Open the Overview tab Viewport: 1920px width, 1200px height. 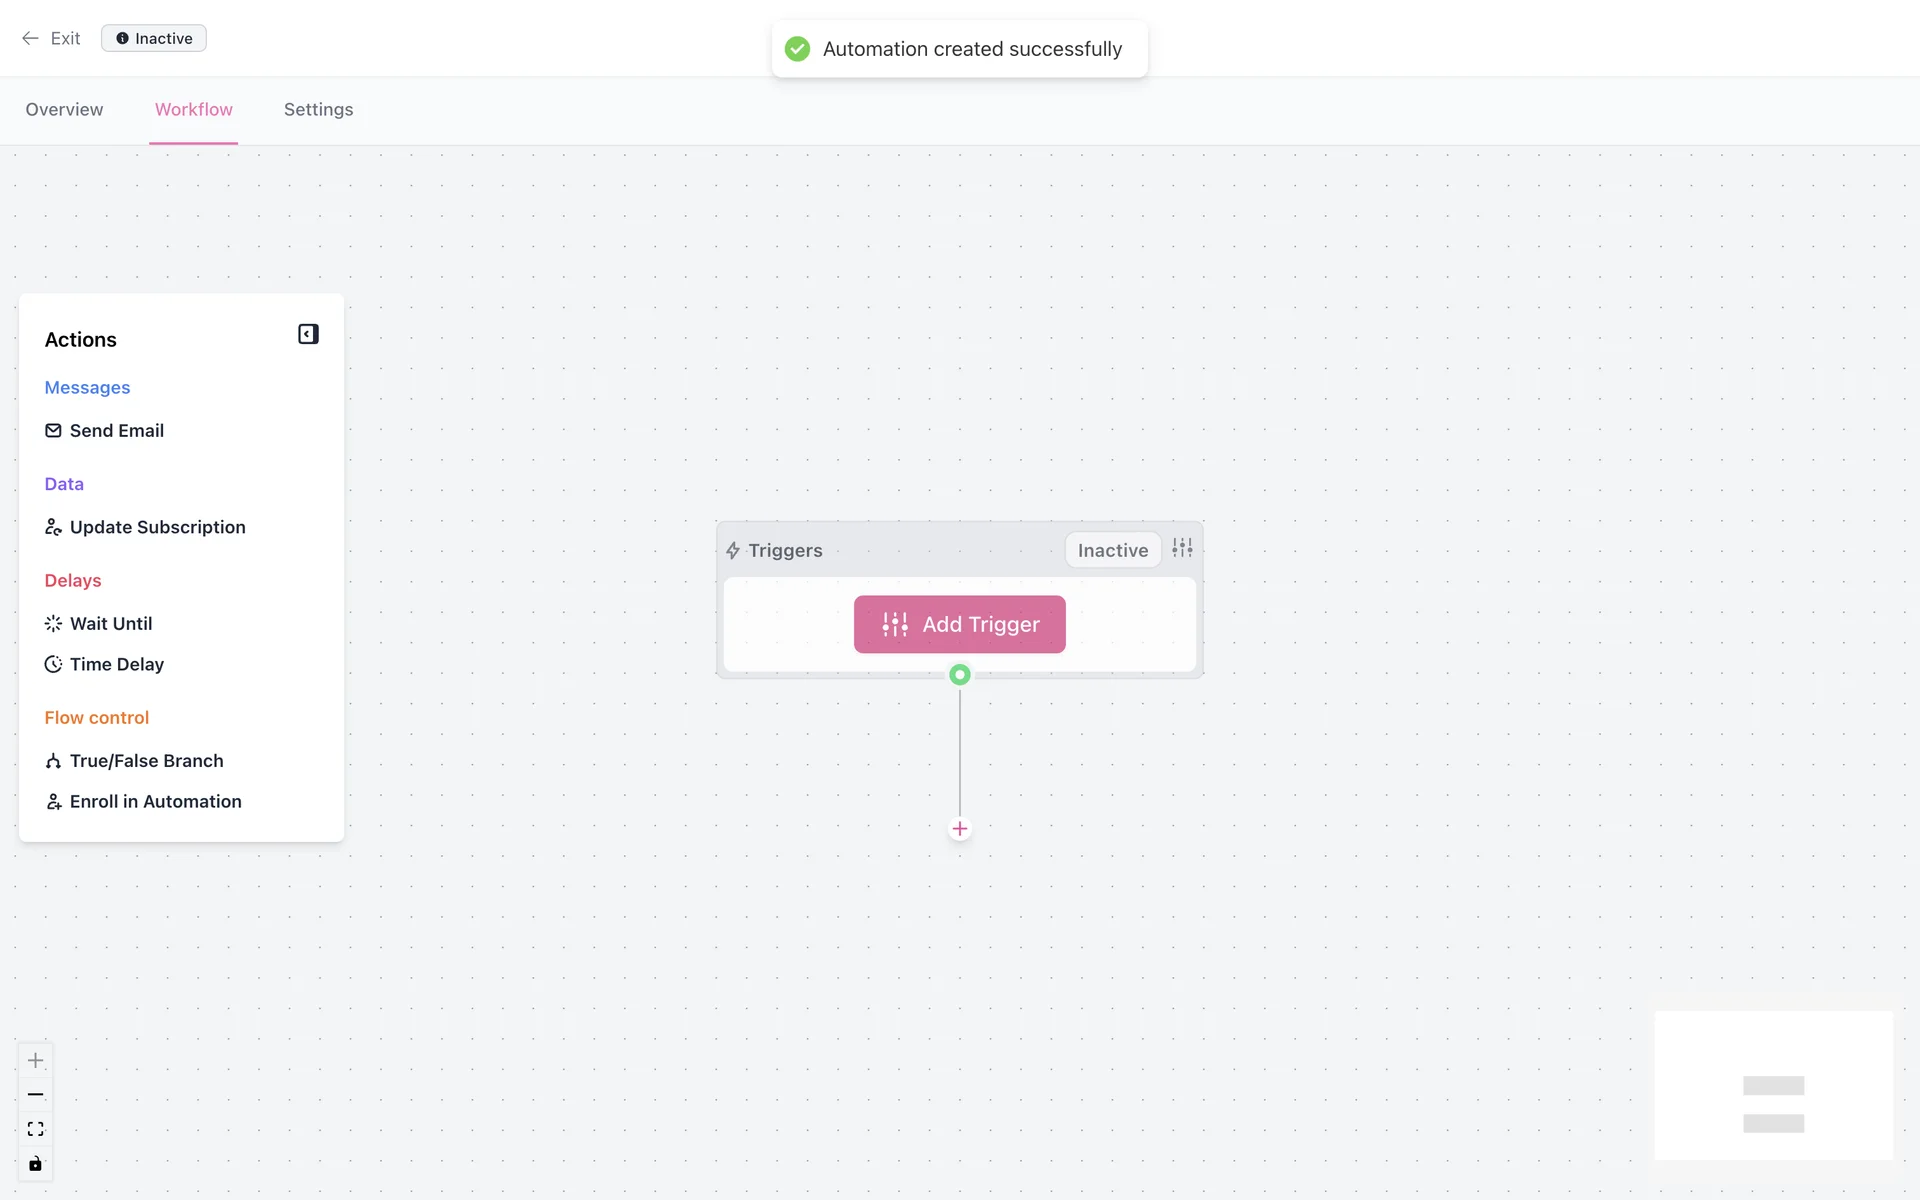64,110
